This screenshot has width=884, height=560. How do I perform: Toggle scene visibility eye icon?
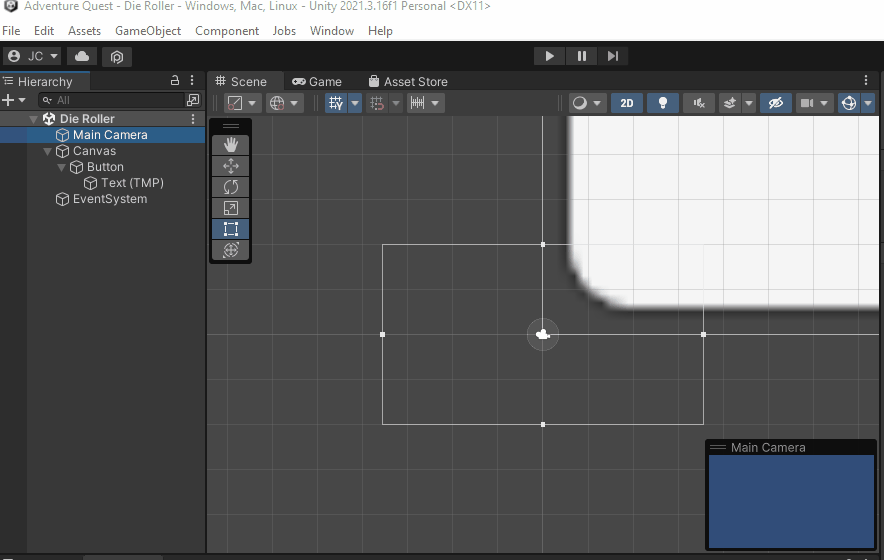(x=774, y=103)
